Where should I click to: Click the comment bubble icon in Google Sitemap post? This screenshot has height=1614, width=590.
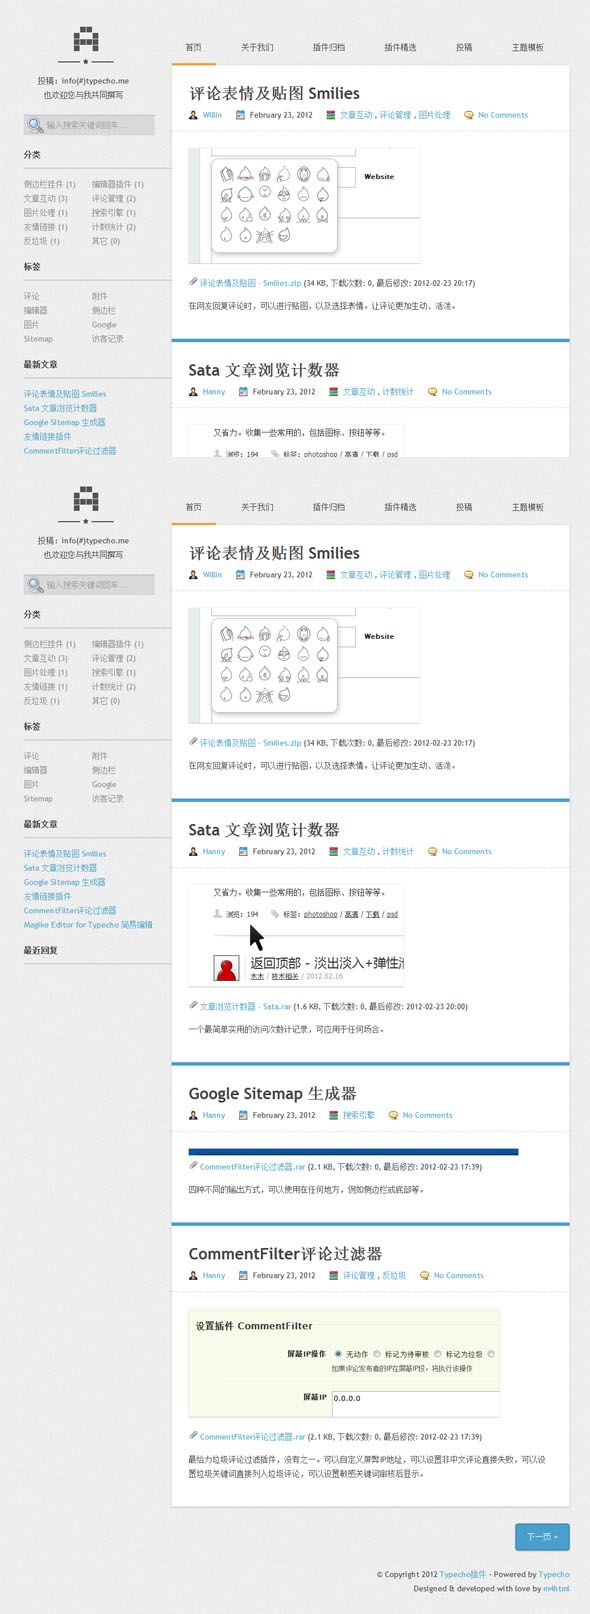pyautogui.click(x=393, y=1115)
